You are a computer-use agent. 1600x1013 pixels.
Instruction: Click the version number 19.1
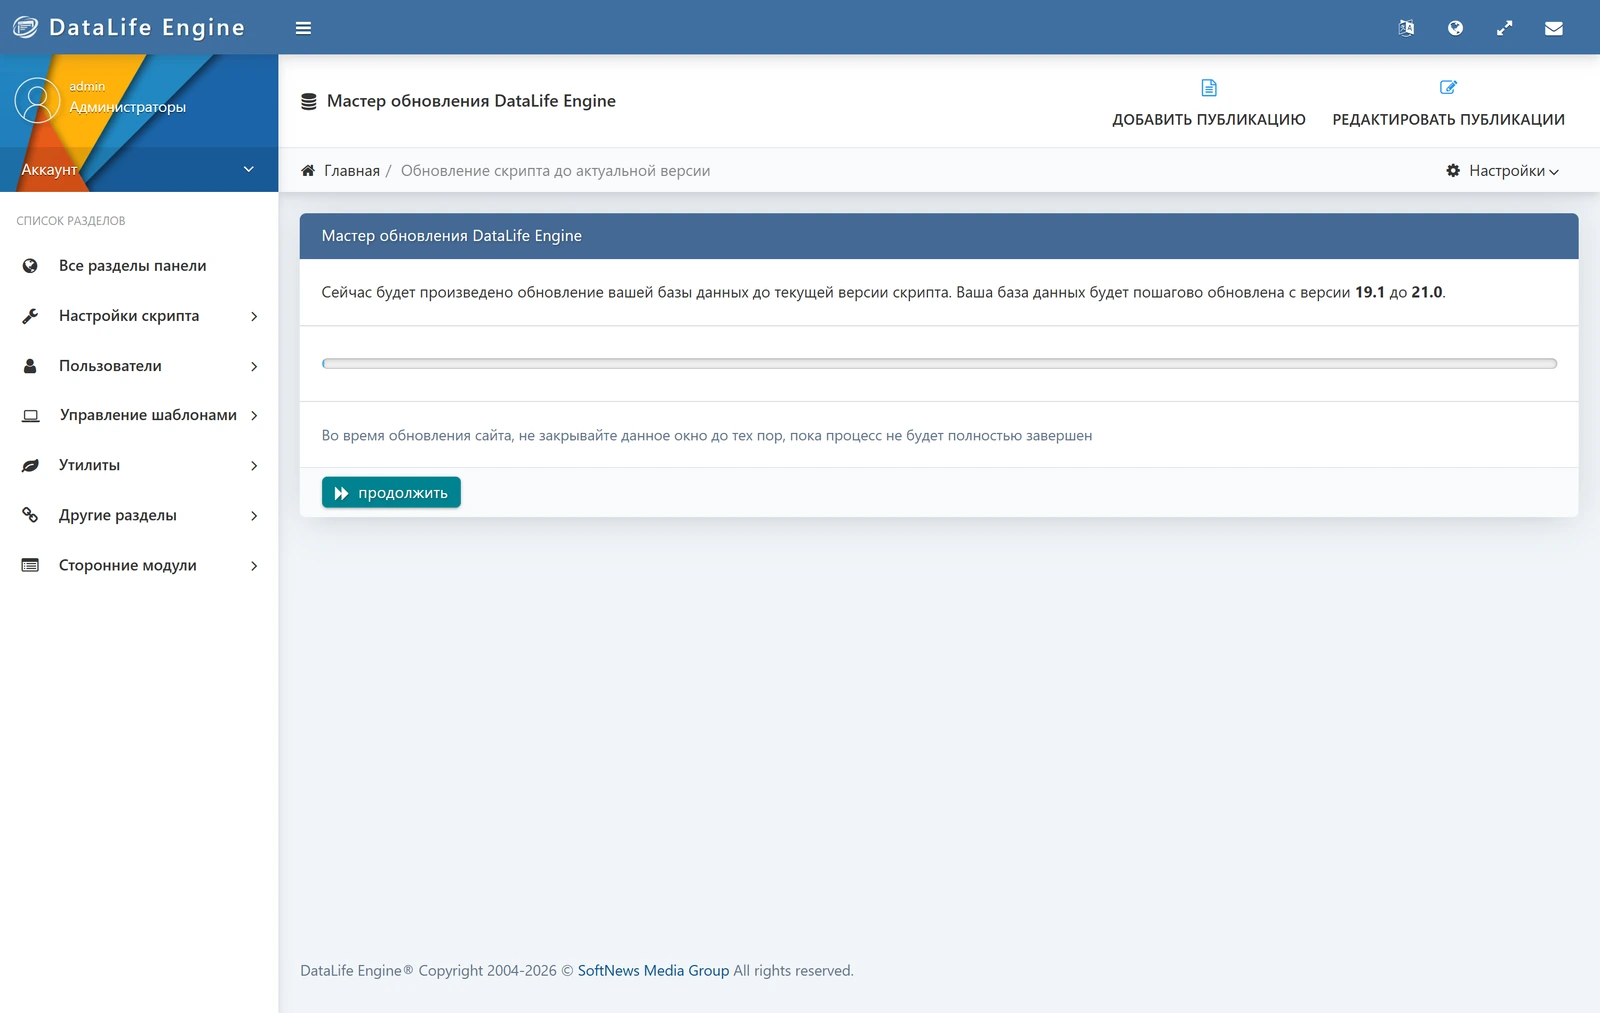(x=1370, y=292)
